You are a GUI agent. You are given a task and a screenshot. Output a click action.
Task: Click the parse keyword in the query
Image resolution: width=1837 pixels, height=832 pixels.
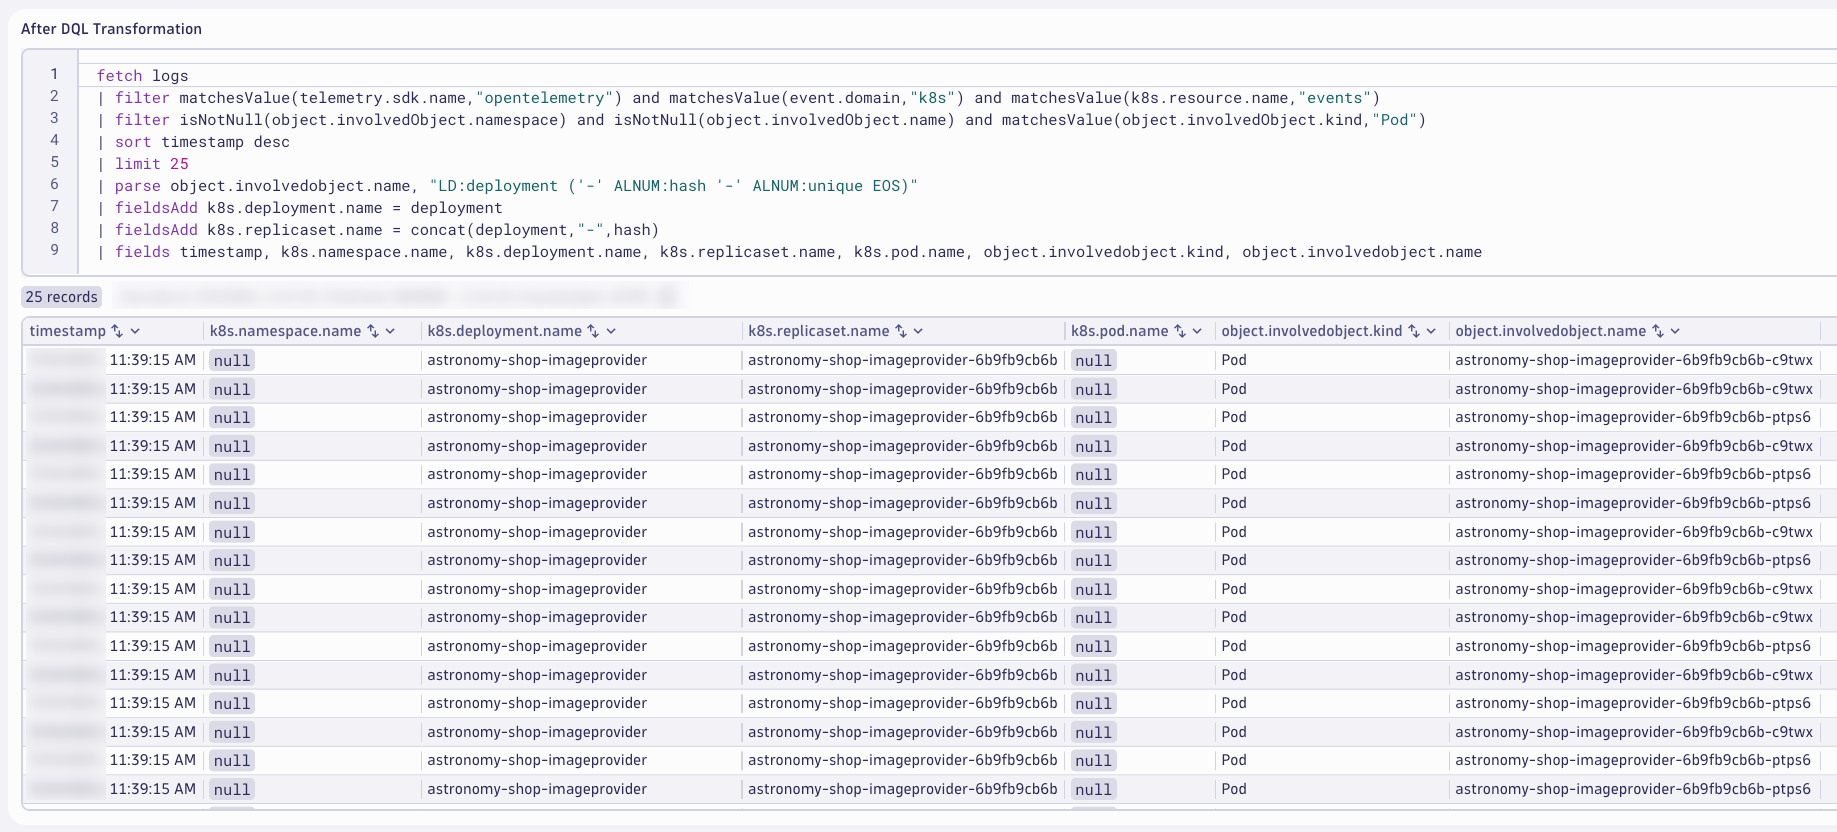click(x=138, y=186)
